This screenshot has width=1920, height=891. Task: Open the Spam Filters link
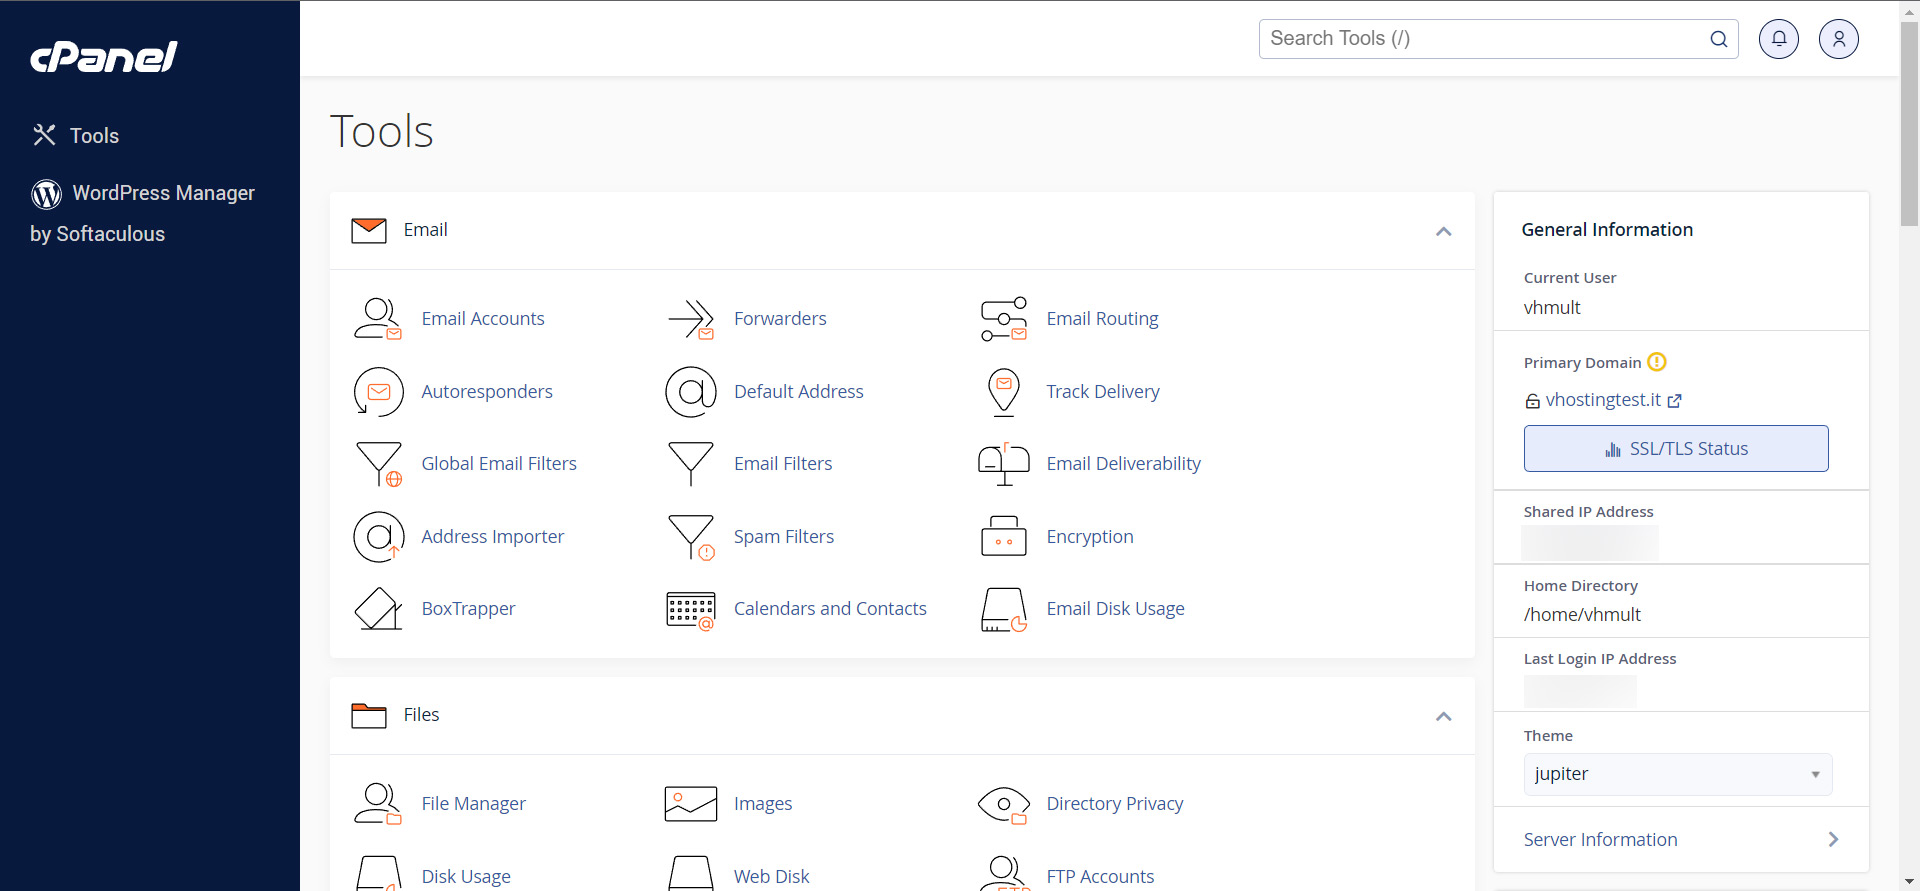coord(784,537)
